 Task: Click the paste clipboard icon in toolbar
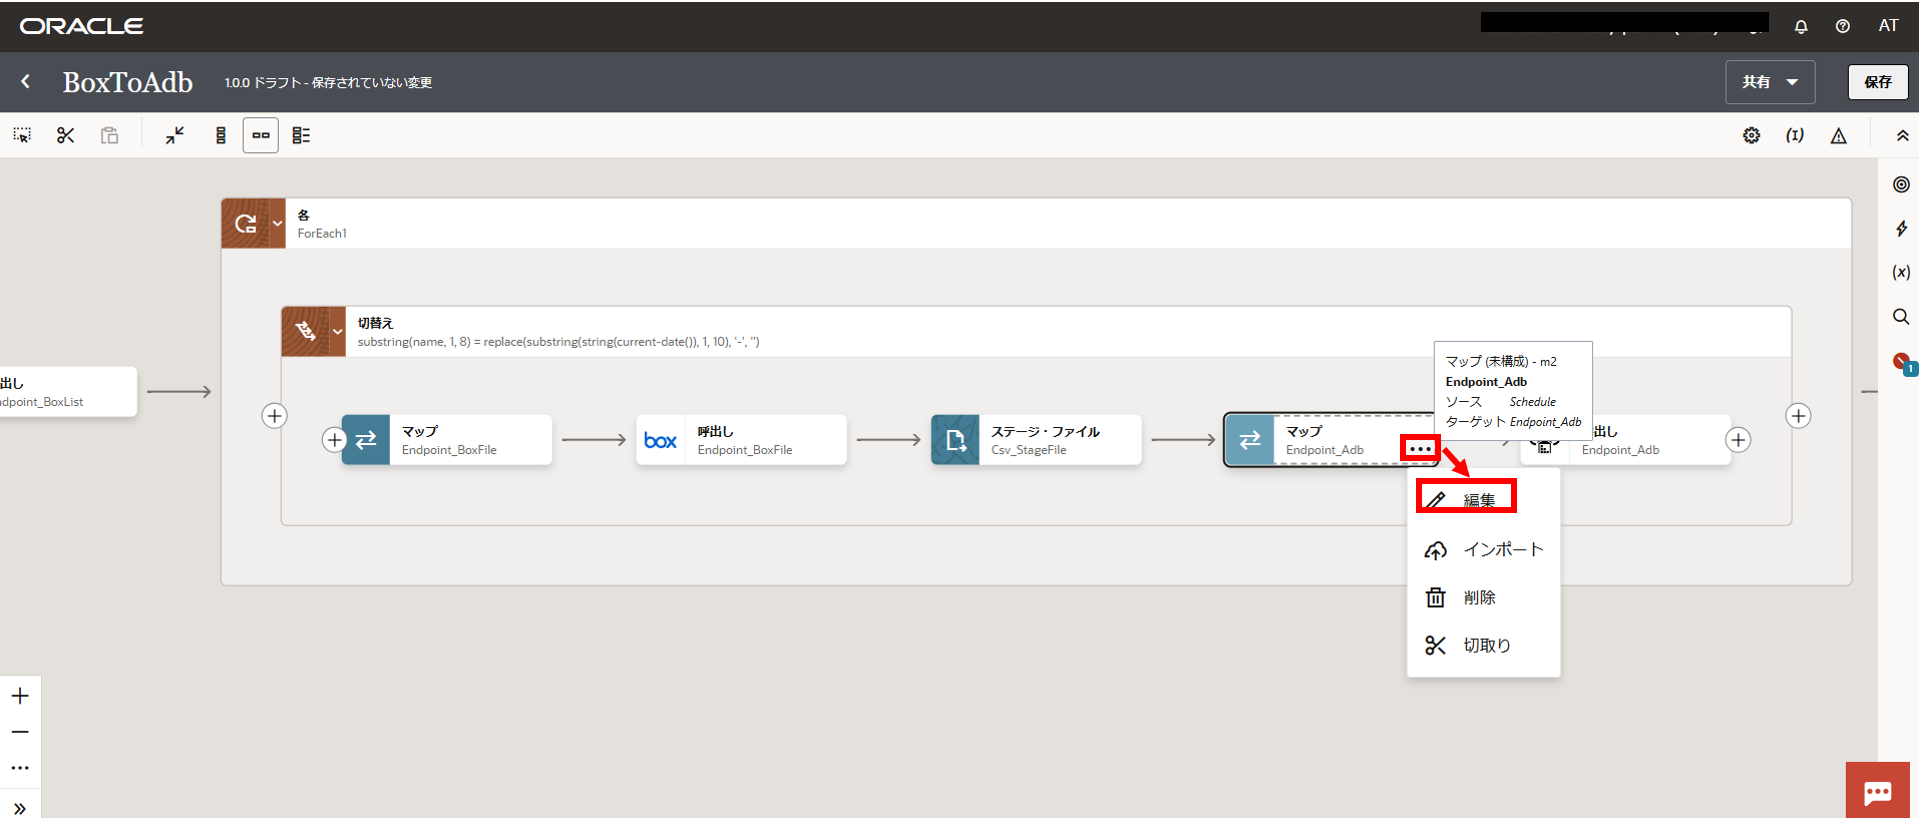110,135
